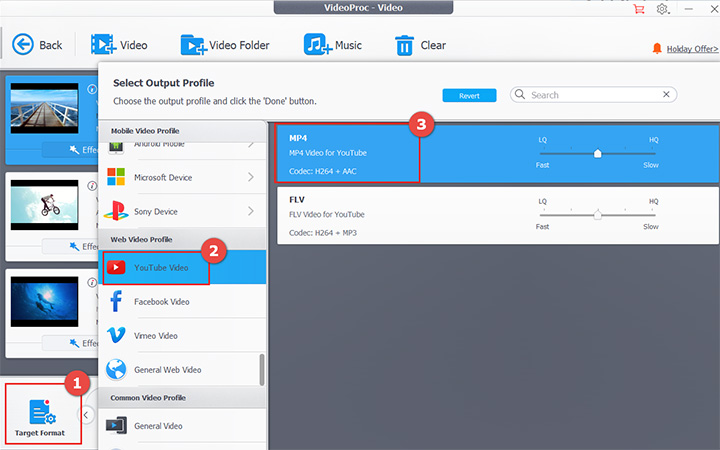Click the Holiday Offer bell icon
This screenshot has height=450, width=720.
(657, 48)
